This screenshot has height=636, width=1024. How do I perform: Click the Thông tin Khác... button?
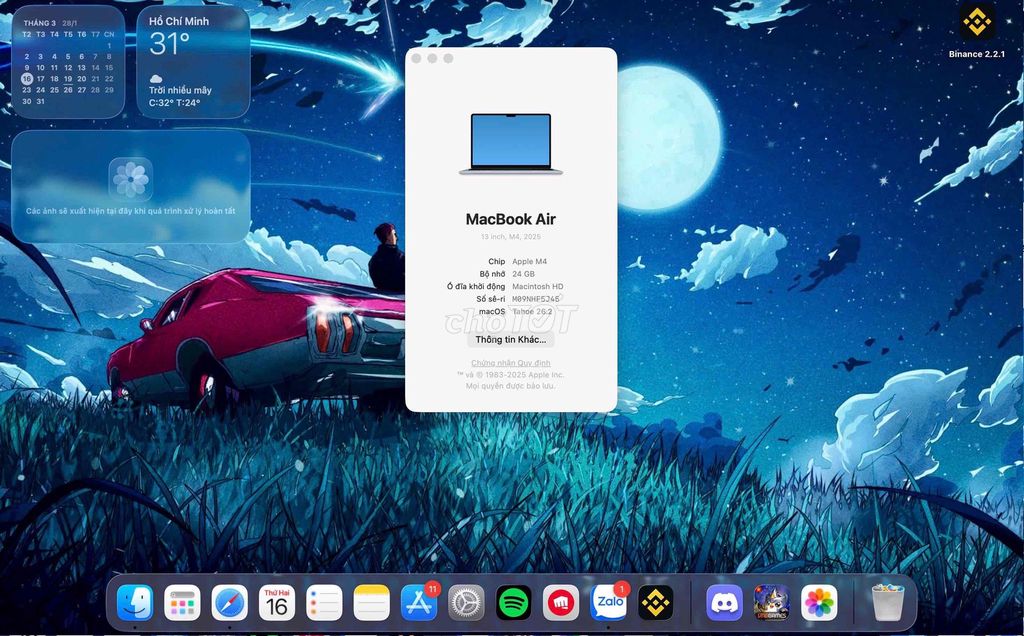(x=511, y=340)
